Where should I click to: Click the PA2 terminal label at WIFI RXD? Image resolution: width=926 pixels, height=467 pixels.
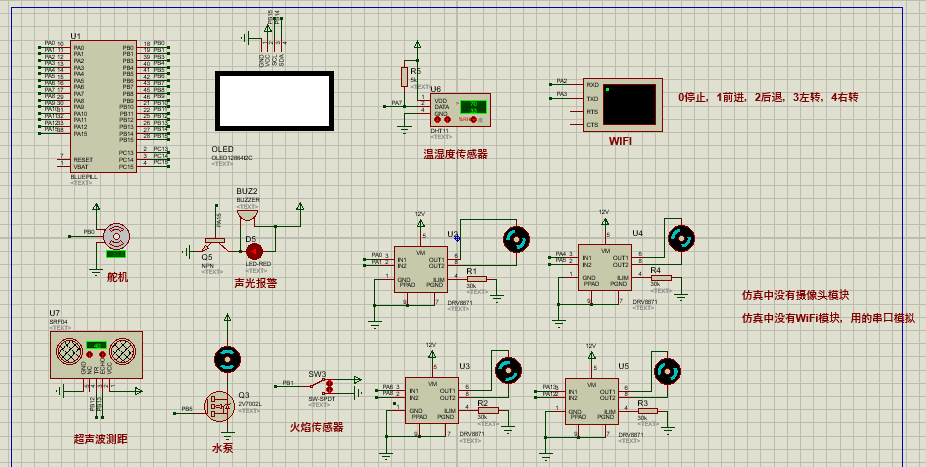562,81
